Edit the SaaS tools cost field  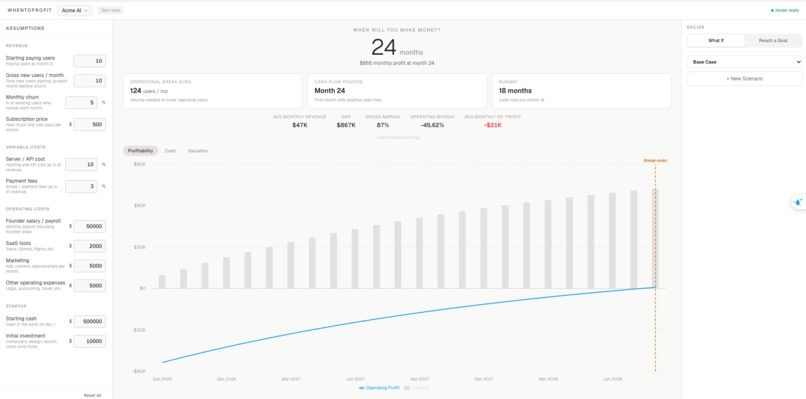coord(89,246)
